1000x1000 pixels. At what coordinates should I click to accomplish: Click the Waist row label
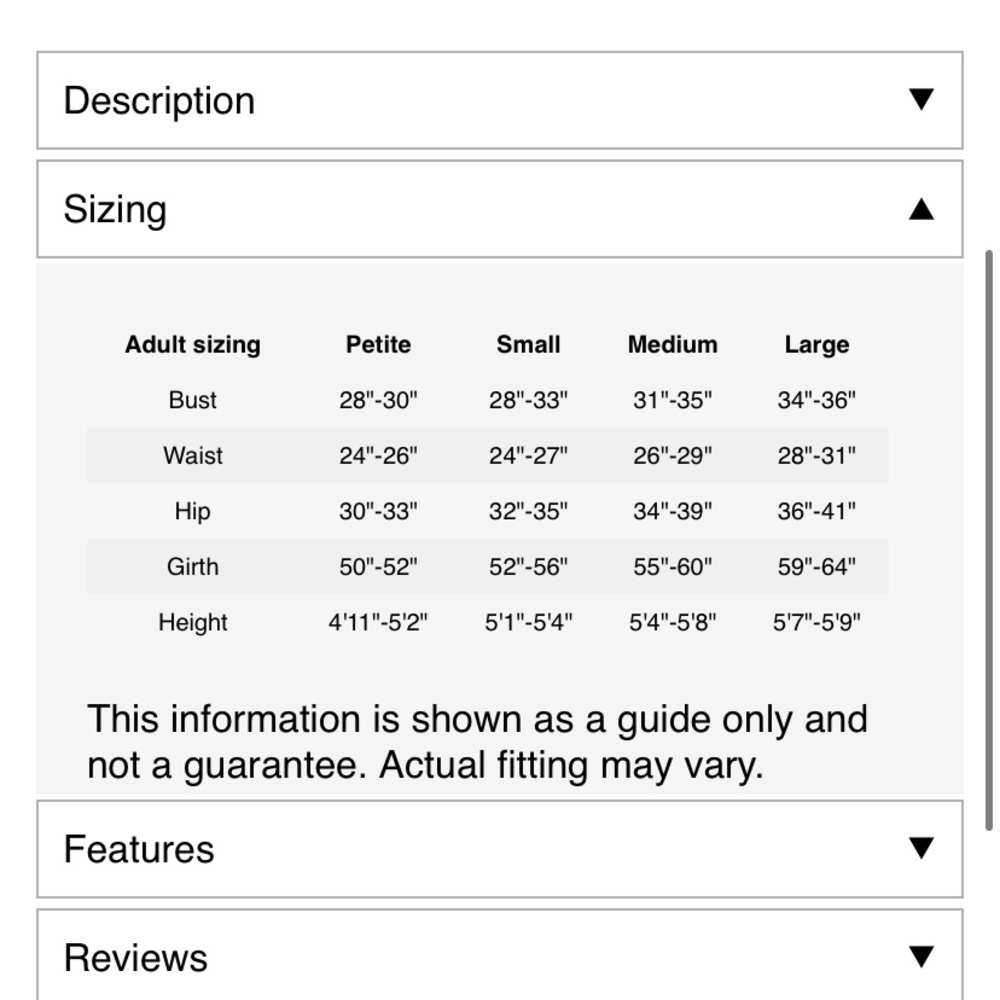click(x=193, y=455)
